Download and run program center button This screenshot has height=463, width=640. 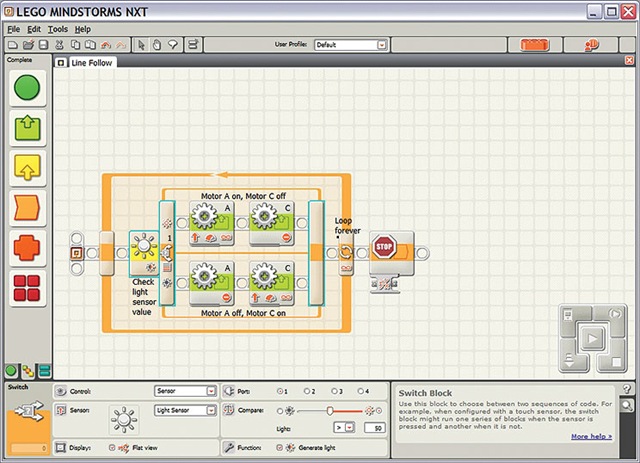592,338
